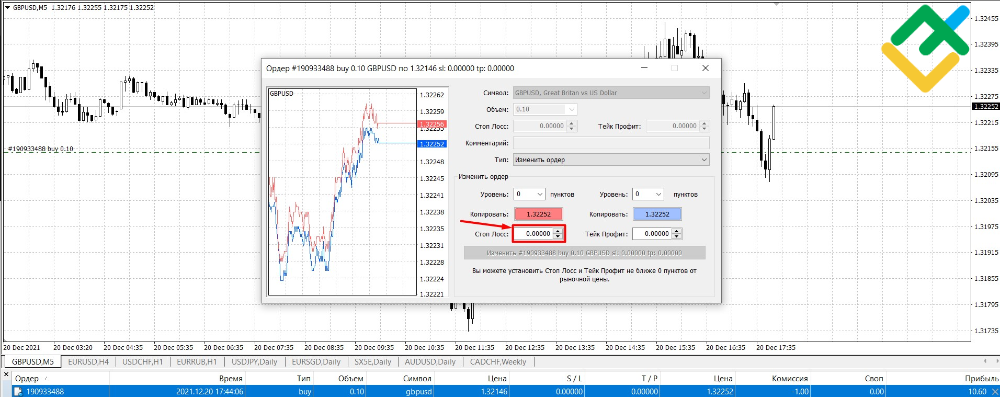The image size is (1000, 397).
Task: Select the SX5E,Daily chart tab
Action: pos(372,362)
